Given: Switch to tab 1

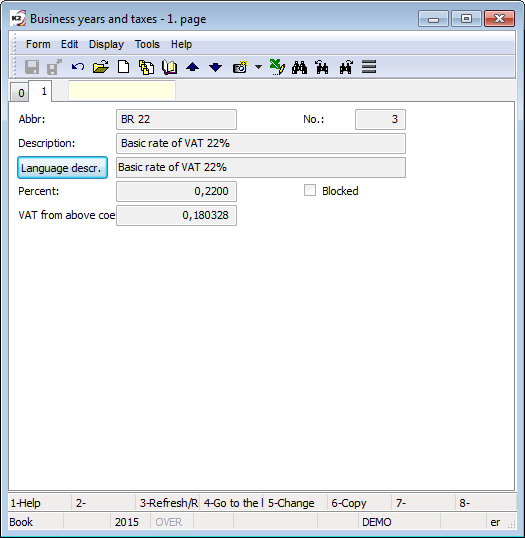Looking at the screenshot, I should click(x=41, y=91).
